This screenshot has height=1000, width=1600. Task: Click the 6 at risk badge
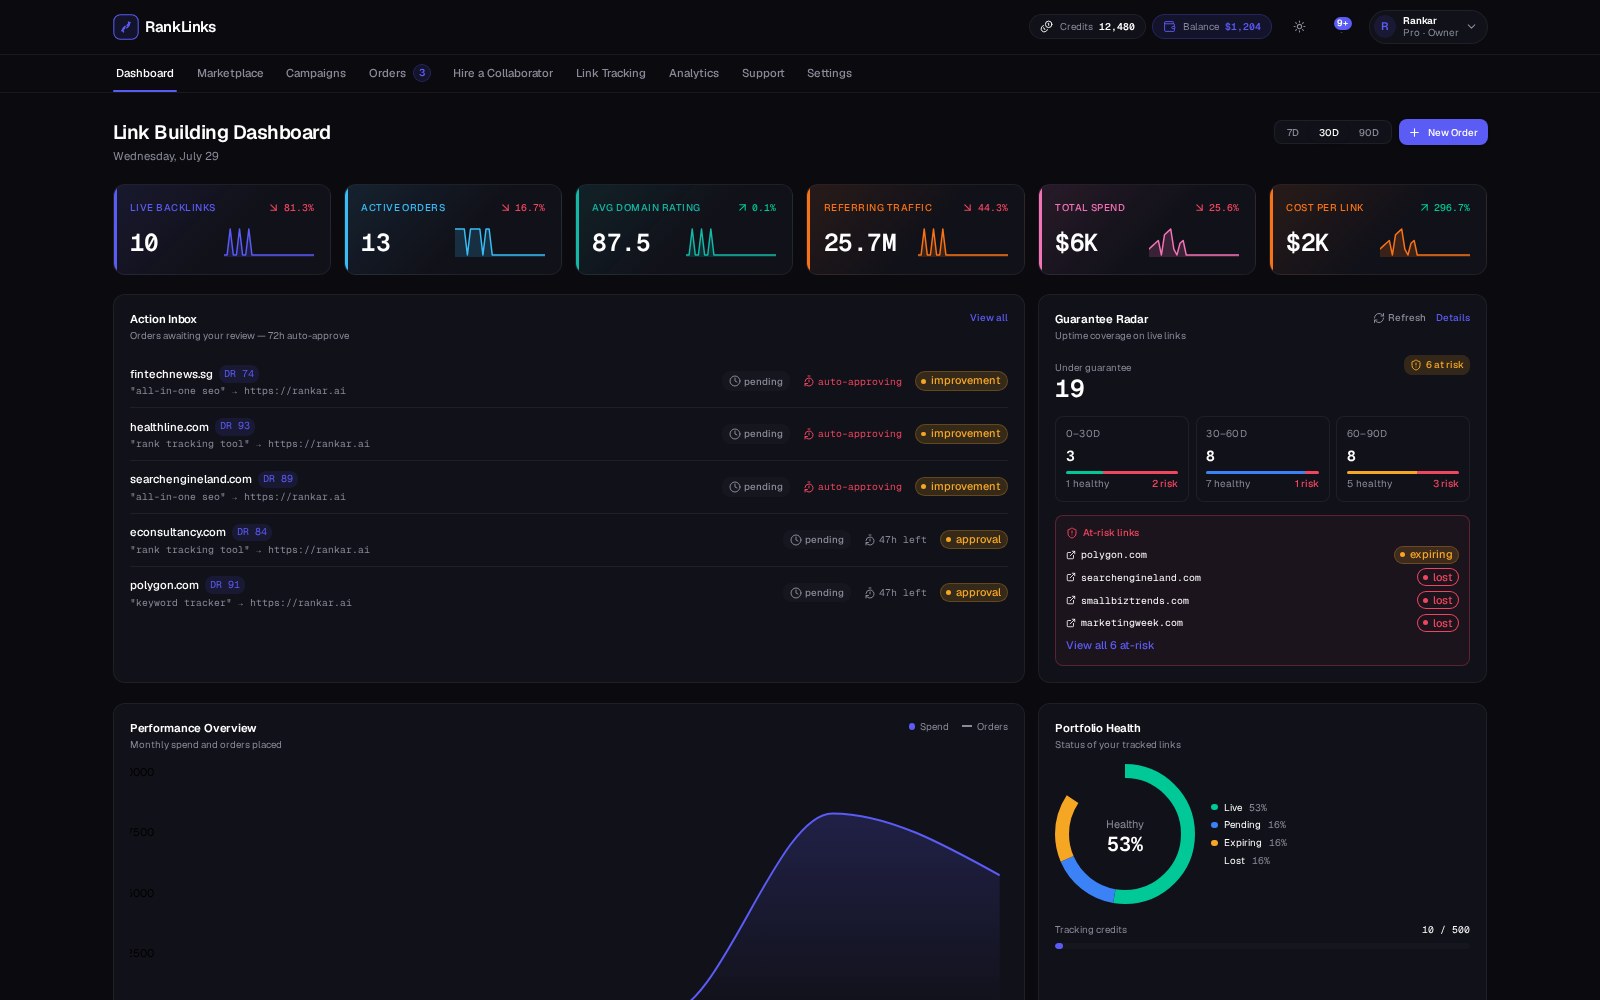click(x=1437, y=365)
